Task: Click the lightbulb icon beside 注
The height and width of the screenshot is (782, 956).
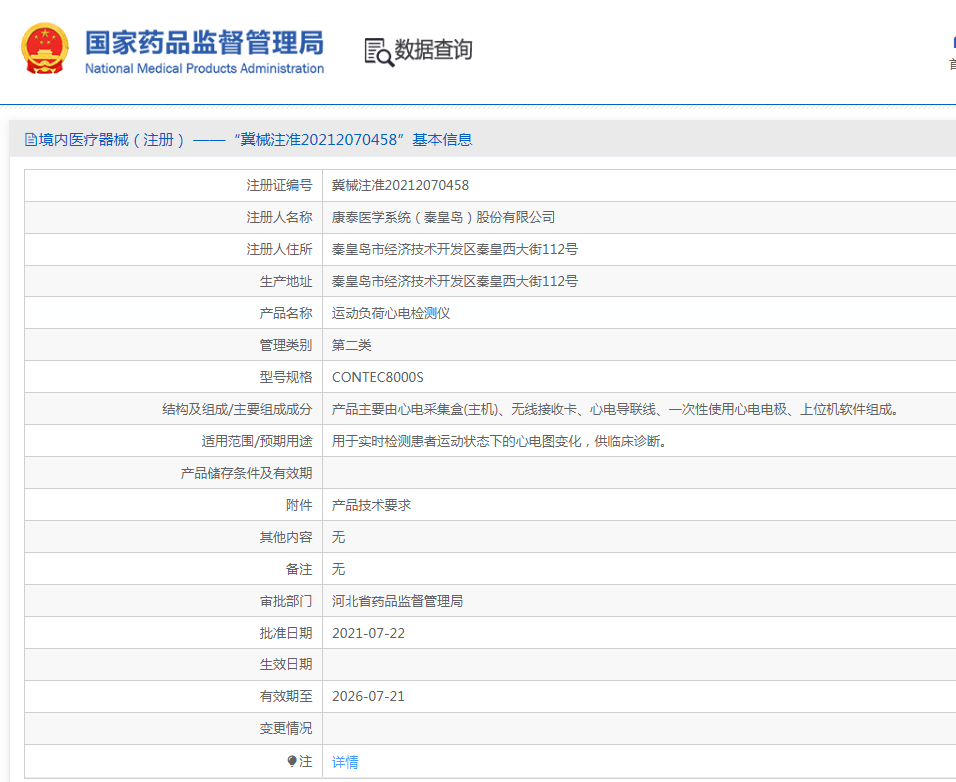Action: click(x=291, y=761)
